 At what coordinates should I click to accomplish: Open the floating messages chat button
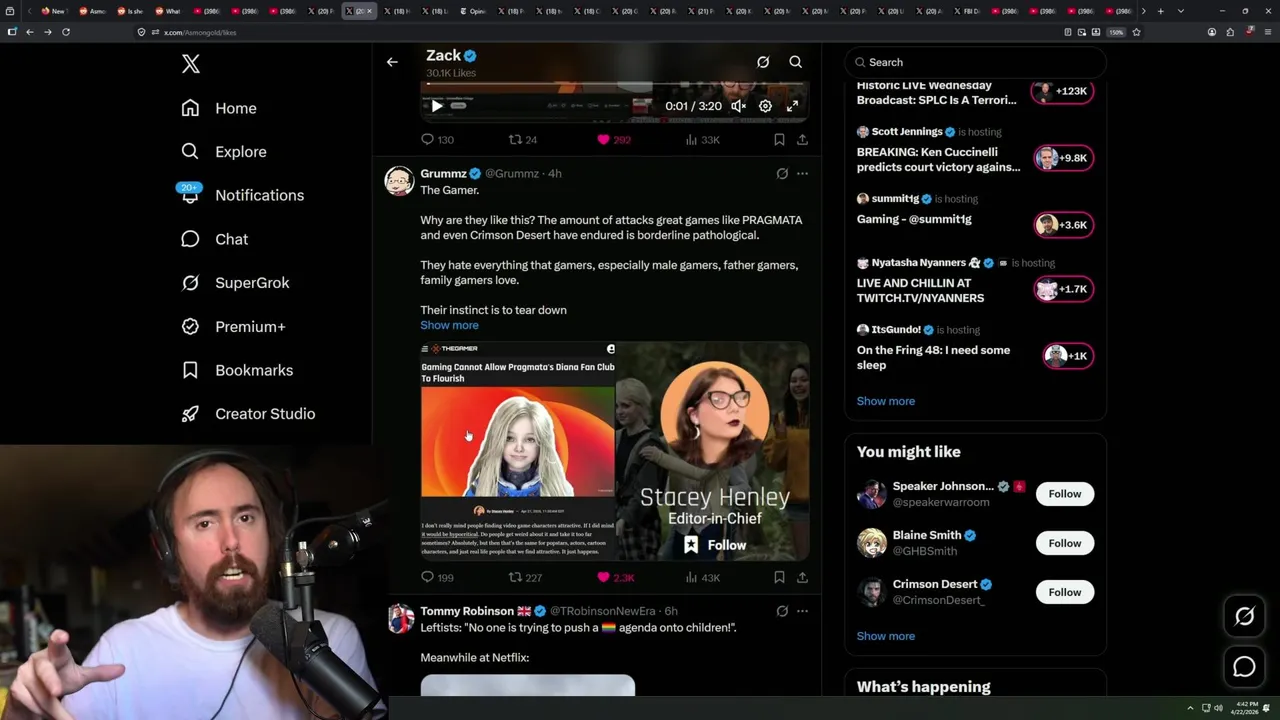[1244, 667]
